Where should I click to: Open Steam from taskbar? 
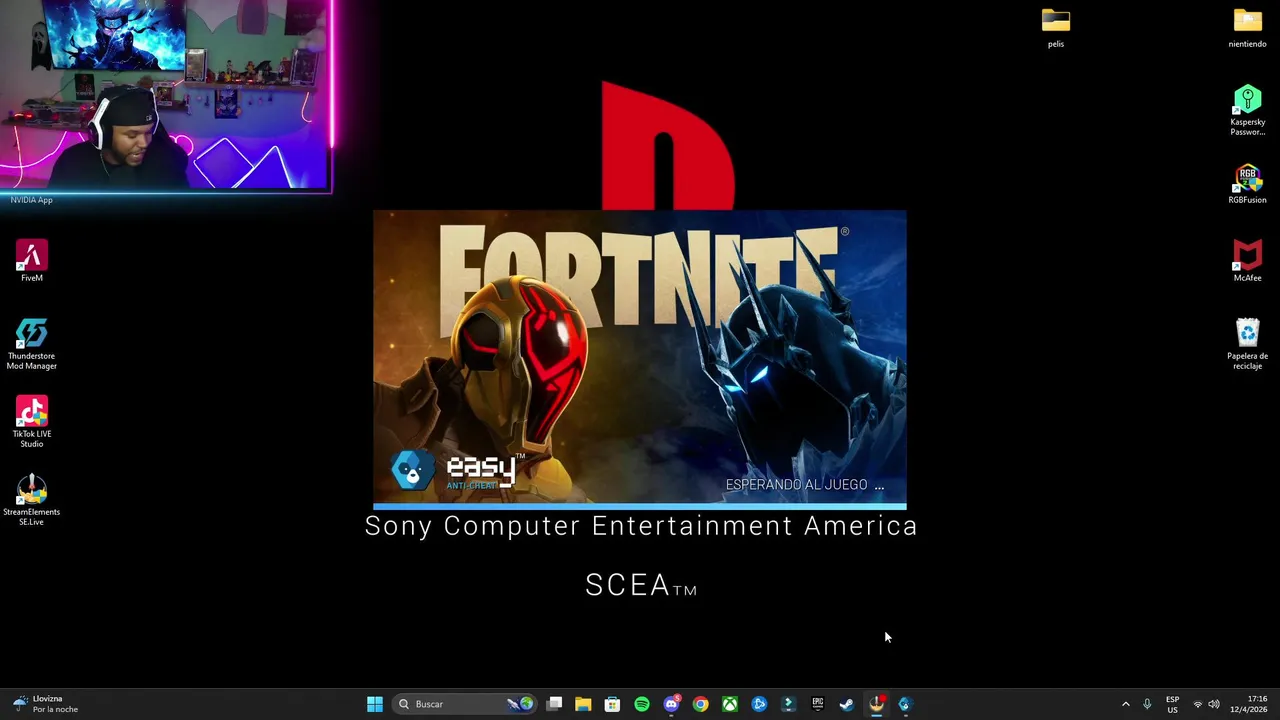tap(847, 704)
